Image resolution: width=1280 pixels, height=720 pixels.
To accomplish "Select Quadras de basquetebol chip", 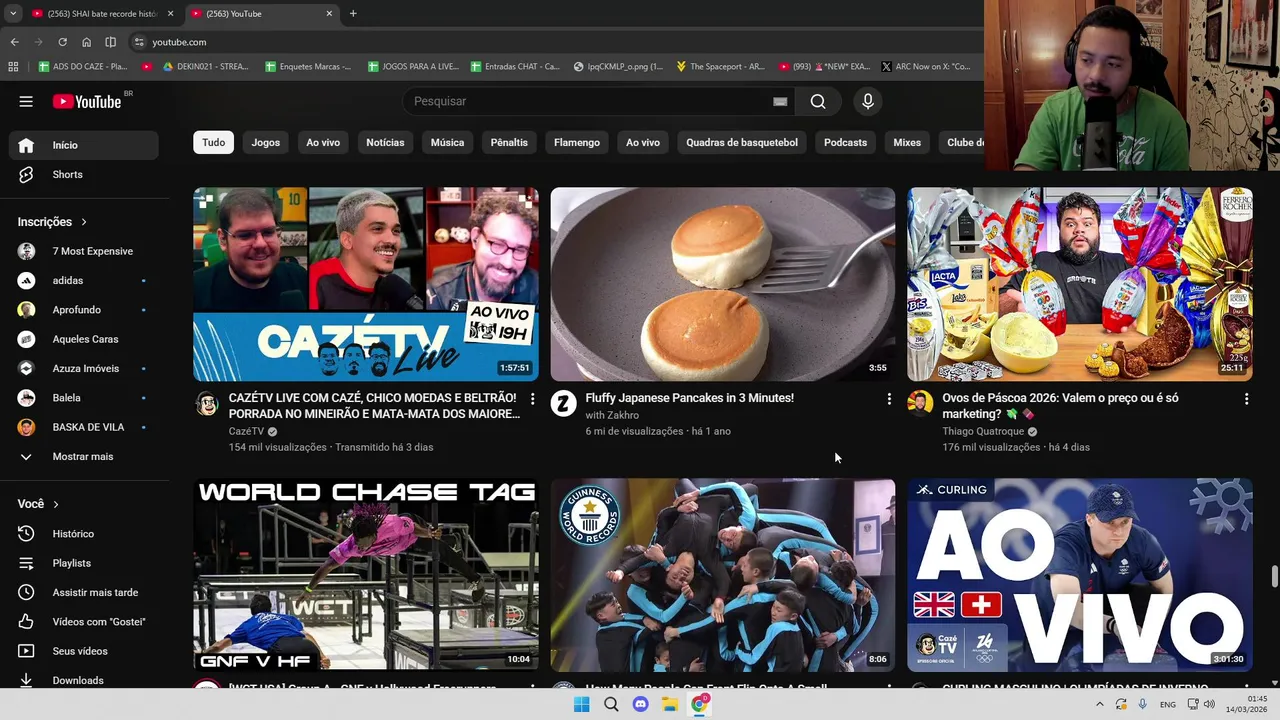I will 742,143.
